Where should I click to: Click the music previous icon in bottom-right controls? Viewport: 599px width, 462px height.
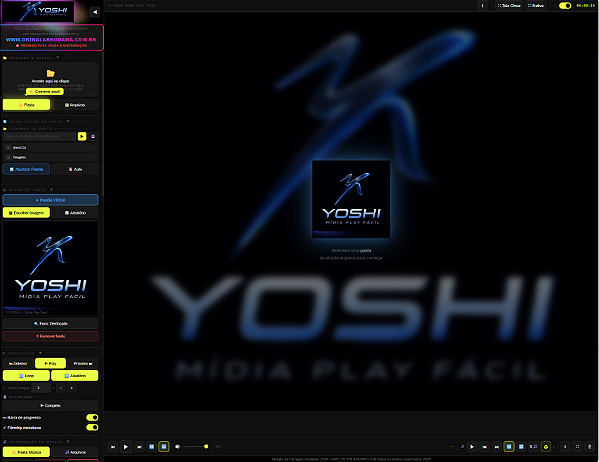pos(484,447)
